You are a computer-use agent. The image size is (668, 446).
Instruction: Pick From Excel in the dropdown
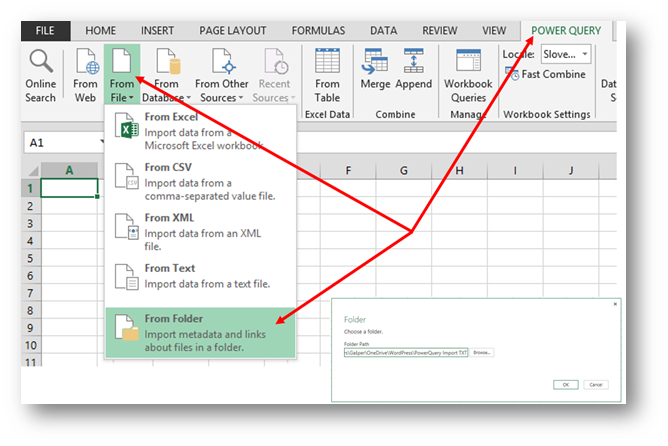tap(200, 131)
